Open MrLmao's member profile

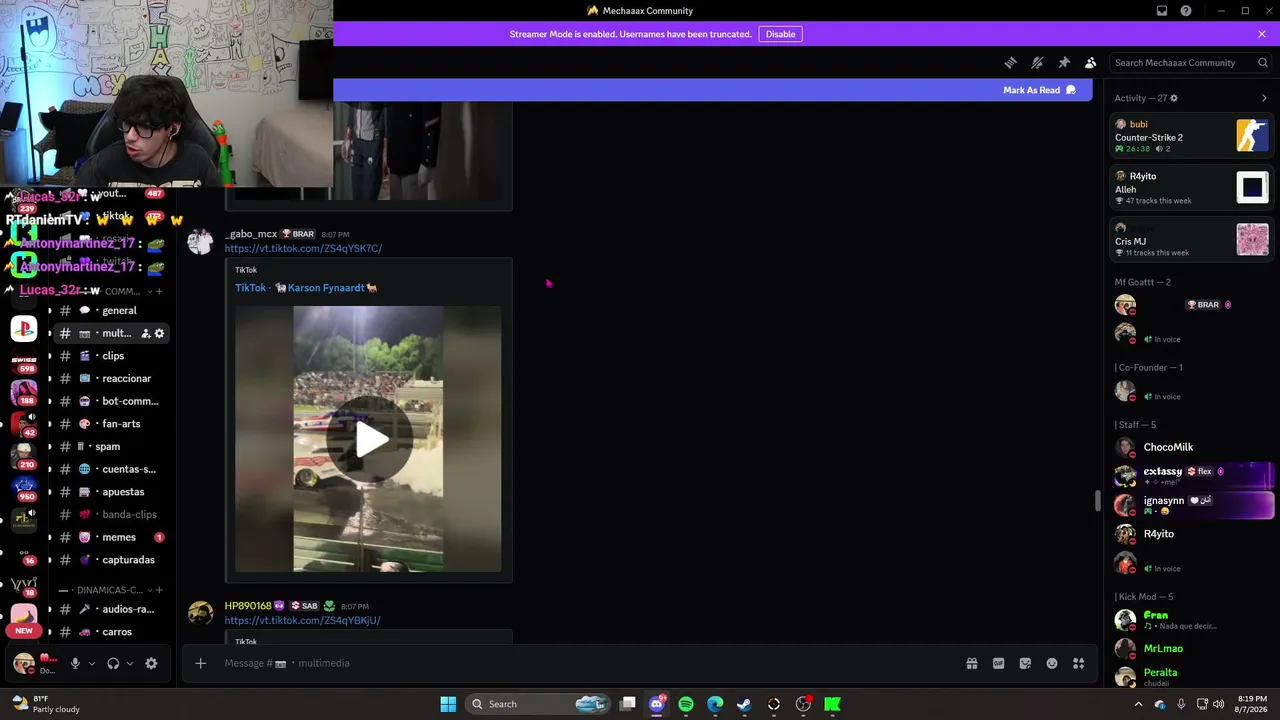pyautogui.click(x=1191, y=648)
